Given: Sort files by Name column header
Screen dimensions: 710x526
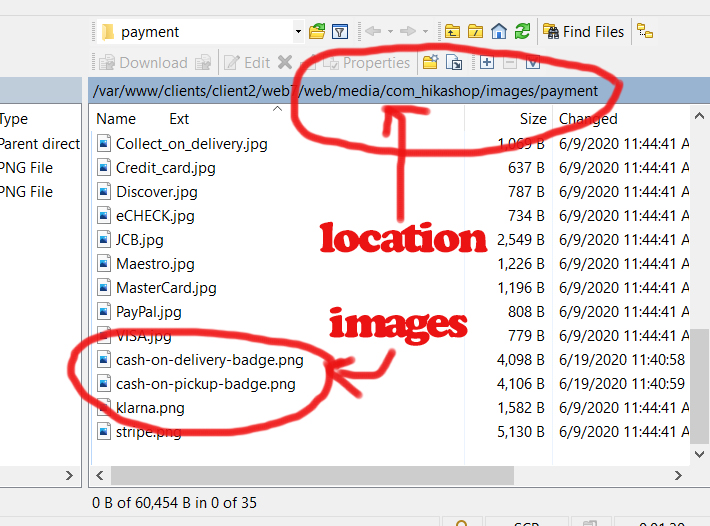Looking at the screenshot, I should (x=116, y=119).
